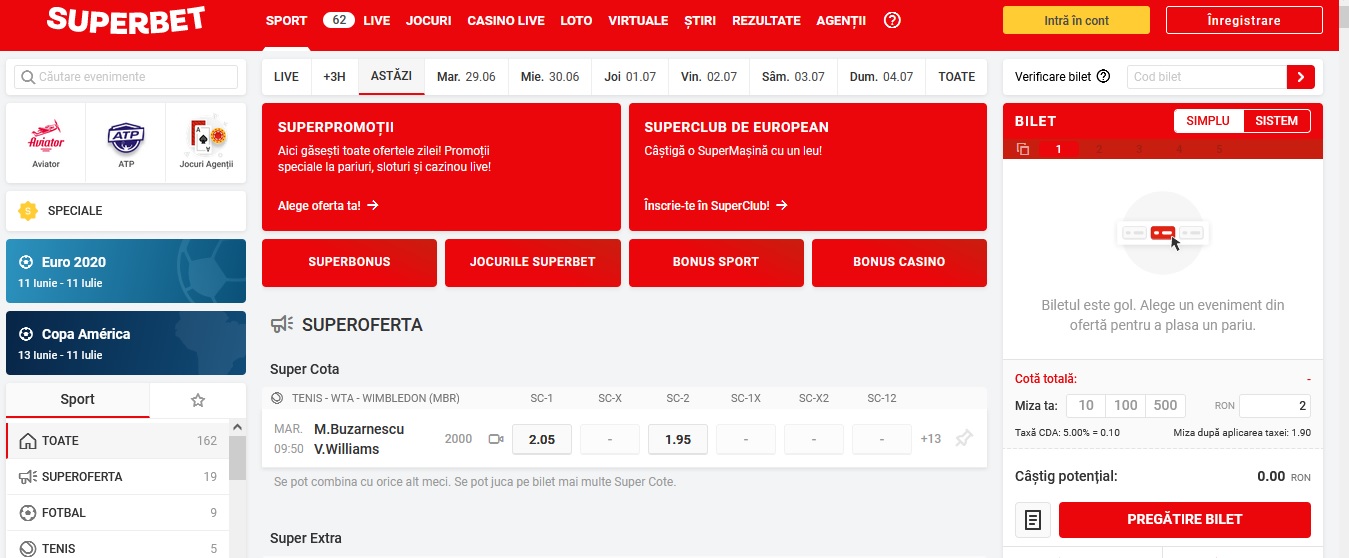Follow Înscrie-te în SuperClub link
Viewport: 1349px width, 558px height.
(x=716, y=205)
